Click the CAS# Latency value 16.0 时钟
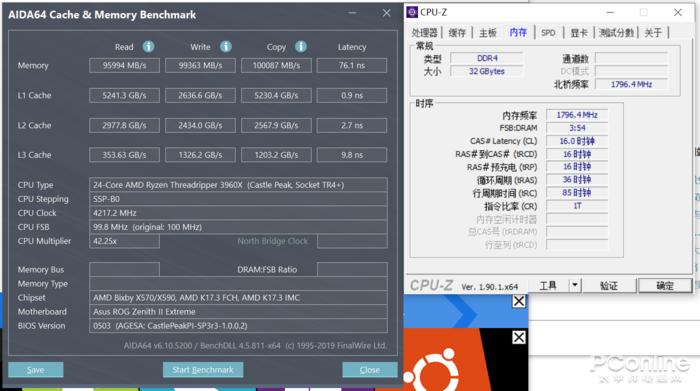Image resolution: width=700 pixels, height=391 pixels. tap(577, 141)
